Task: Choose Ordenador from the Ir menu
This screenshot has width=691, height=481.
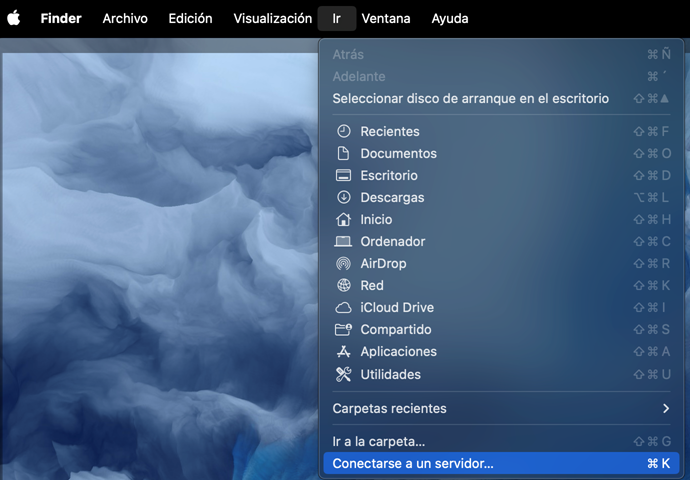Action: click(x=502, y=242)
